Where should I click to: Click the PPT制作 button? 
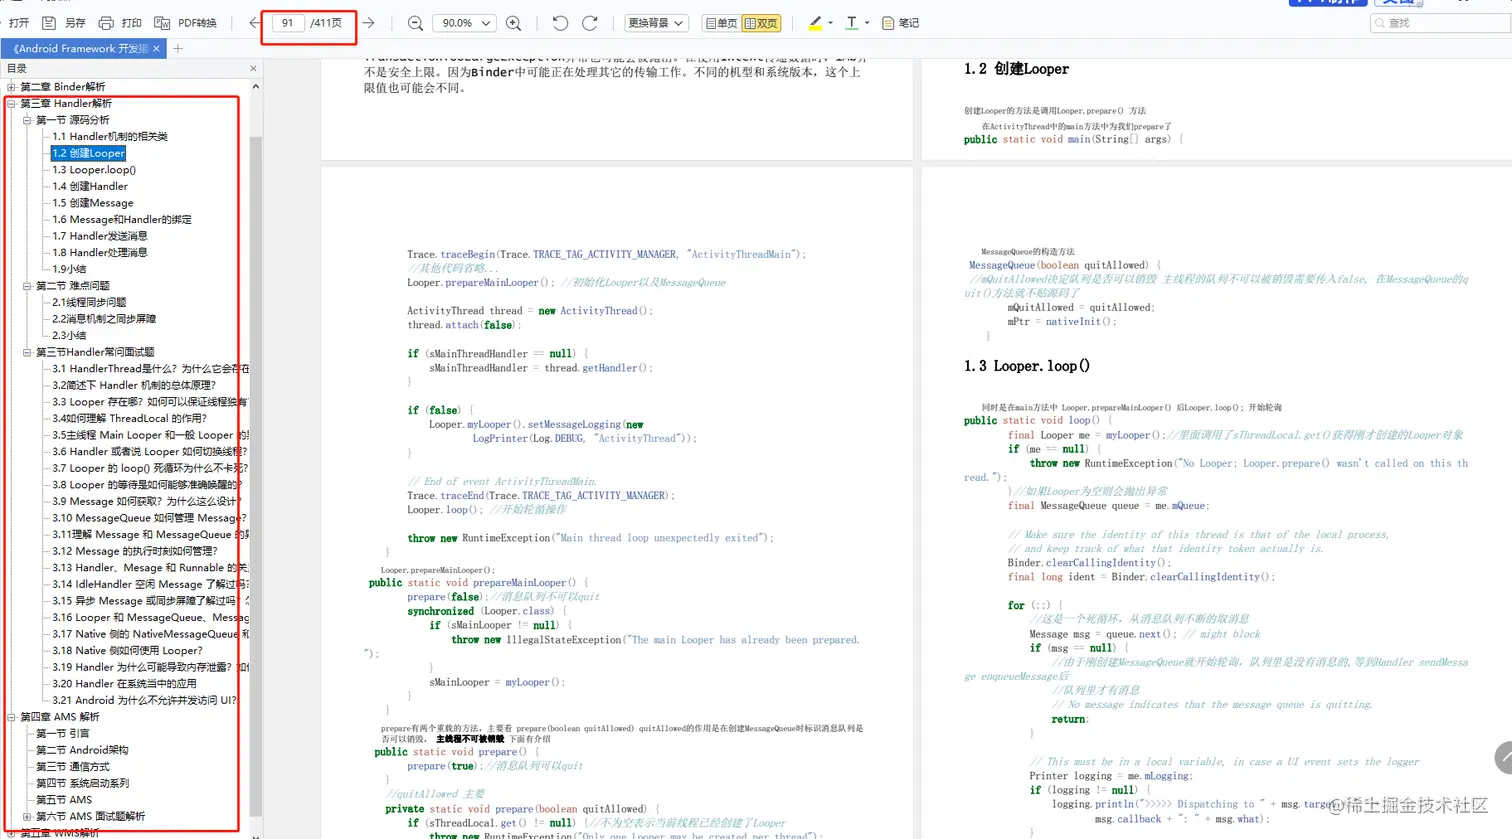(x=1328, y=5)
